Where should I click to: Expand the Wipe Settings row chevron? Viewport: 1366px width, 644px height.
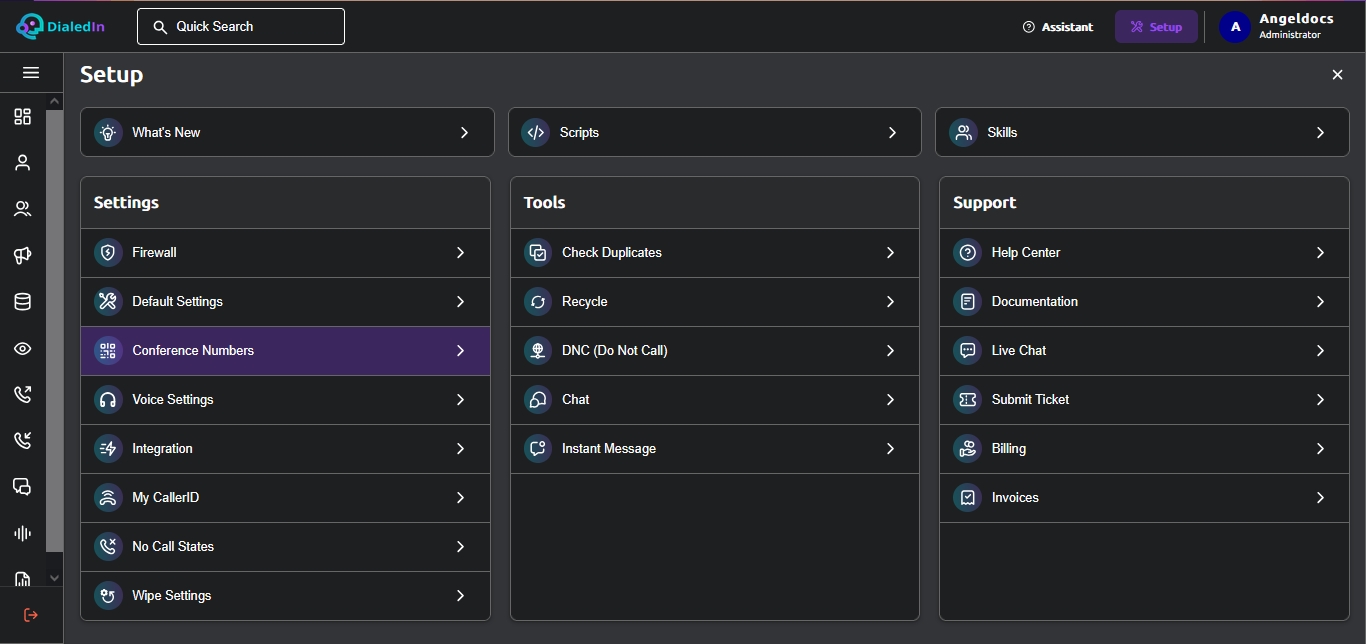click(460, 596)
